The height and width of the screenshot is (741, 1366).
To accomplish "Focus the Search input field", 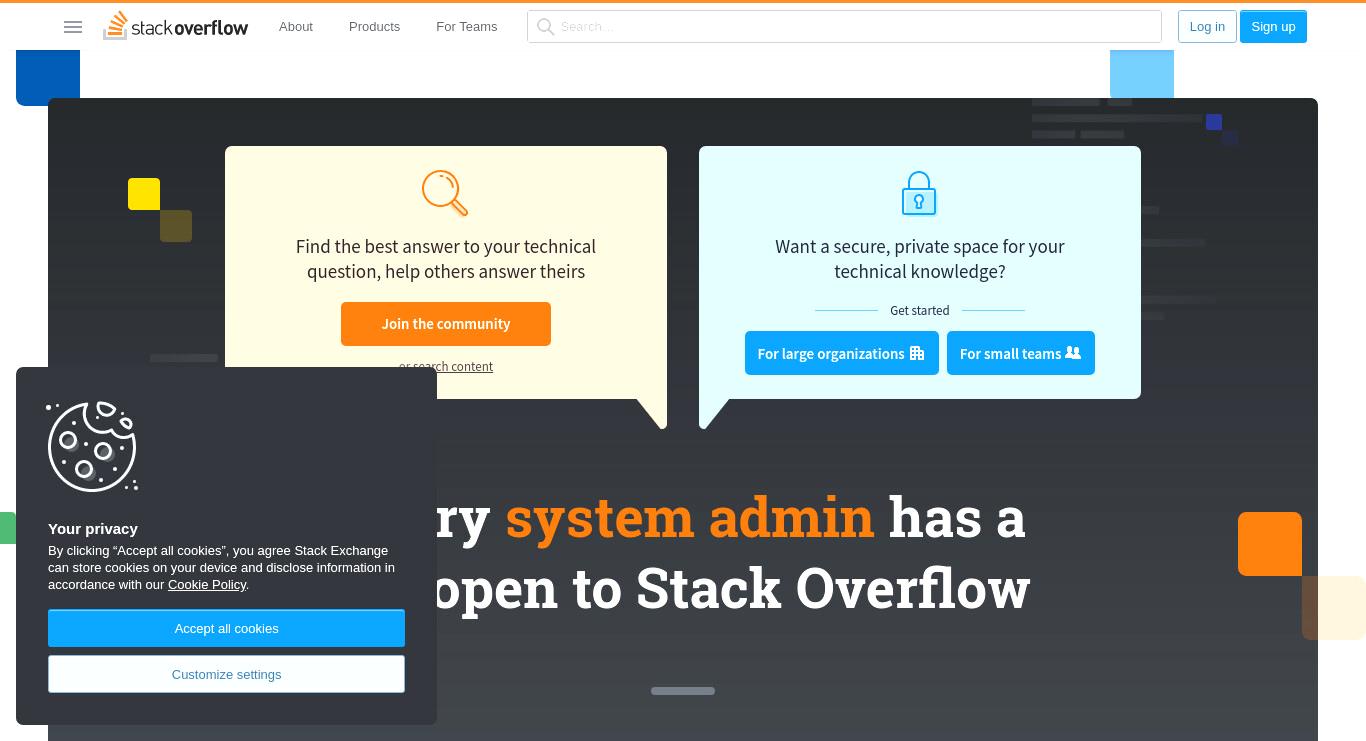I will click(844, 27).
